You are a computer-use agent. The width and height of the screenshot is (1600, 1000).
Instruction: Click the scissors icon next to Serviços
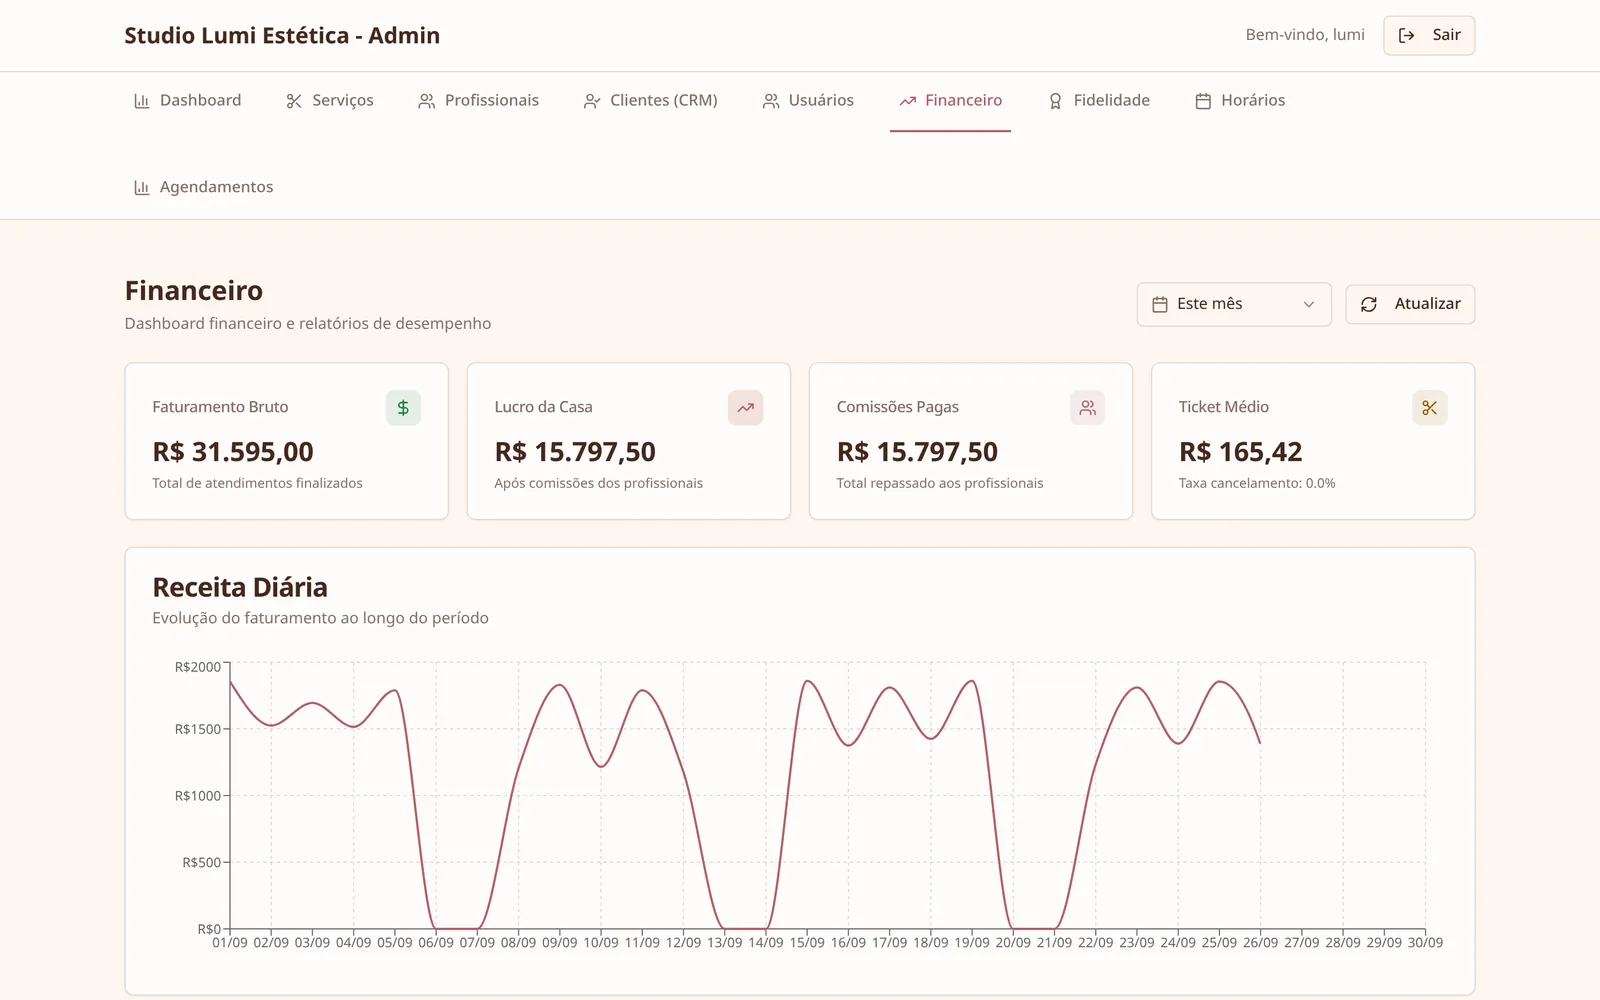294,101
